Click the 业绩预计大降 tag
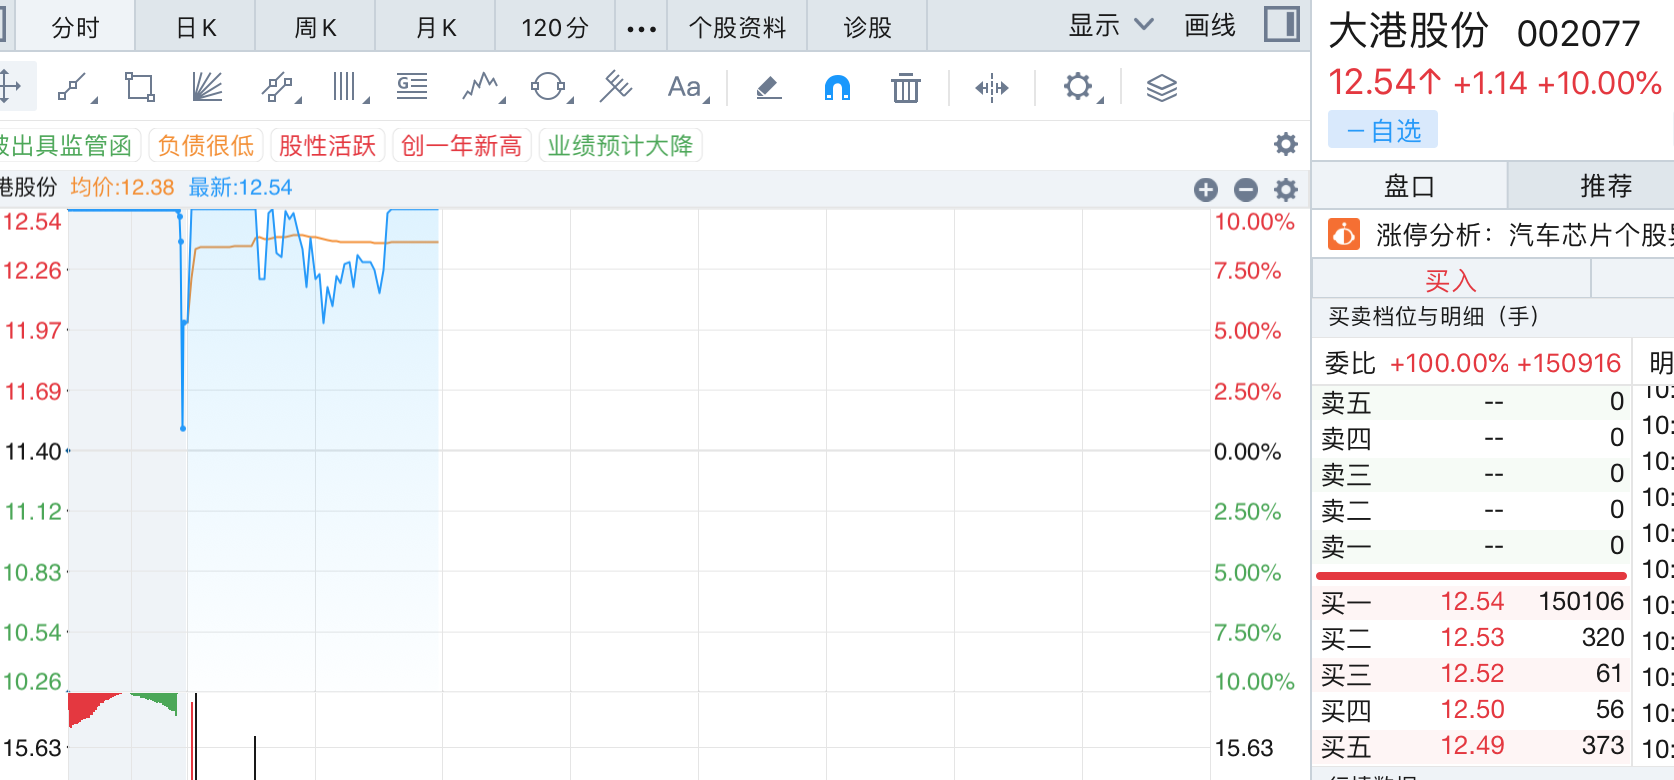 [x=620, y=146]
